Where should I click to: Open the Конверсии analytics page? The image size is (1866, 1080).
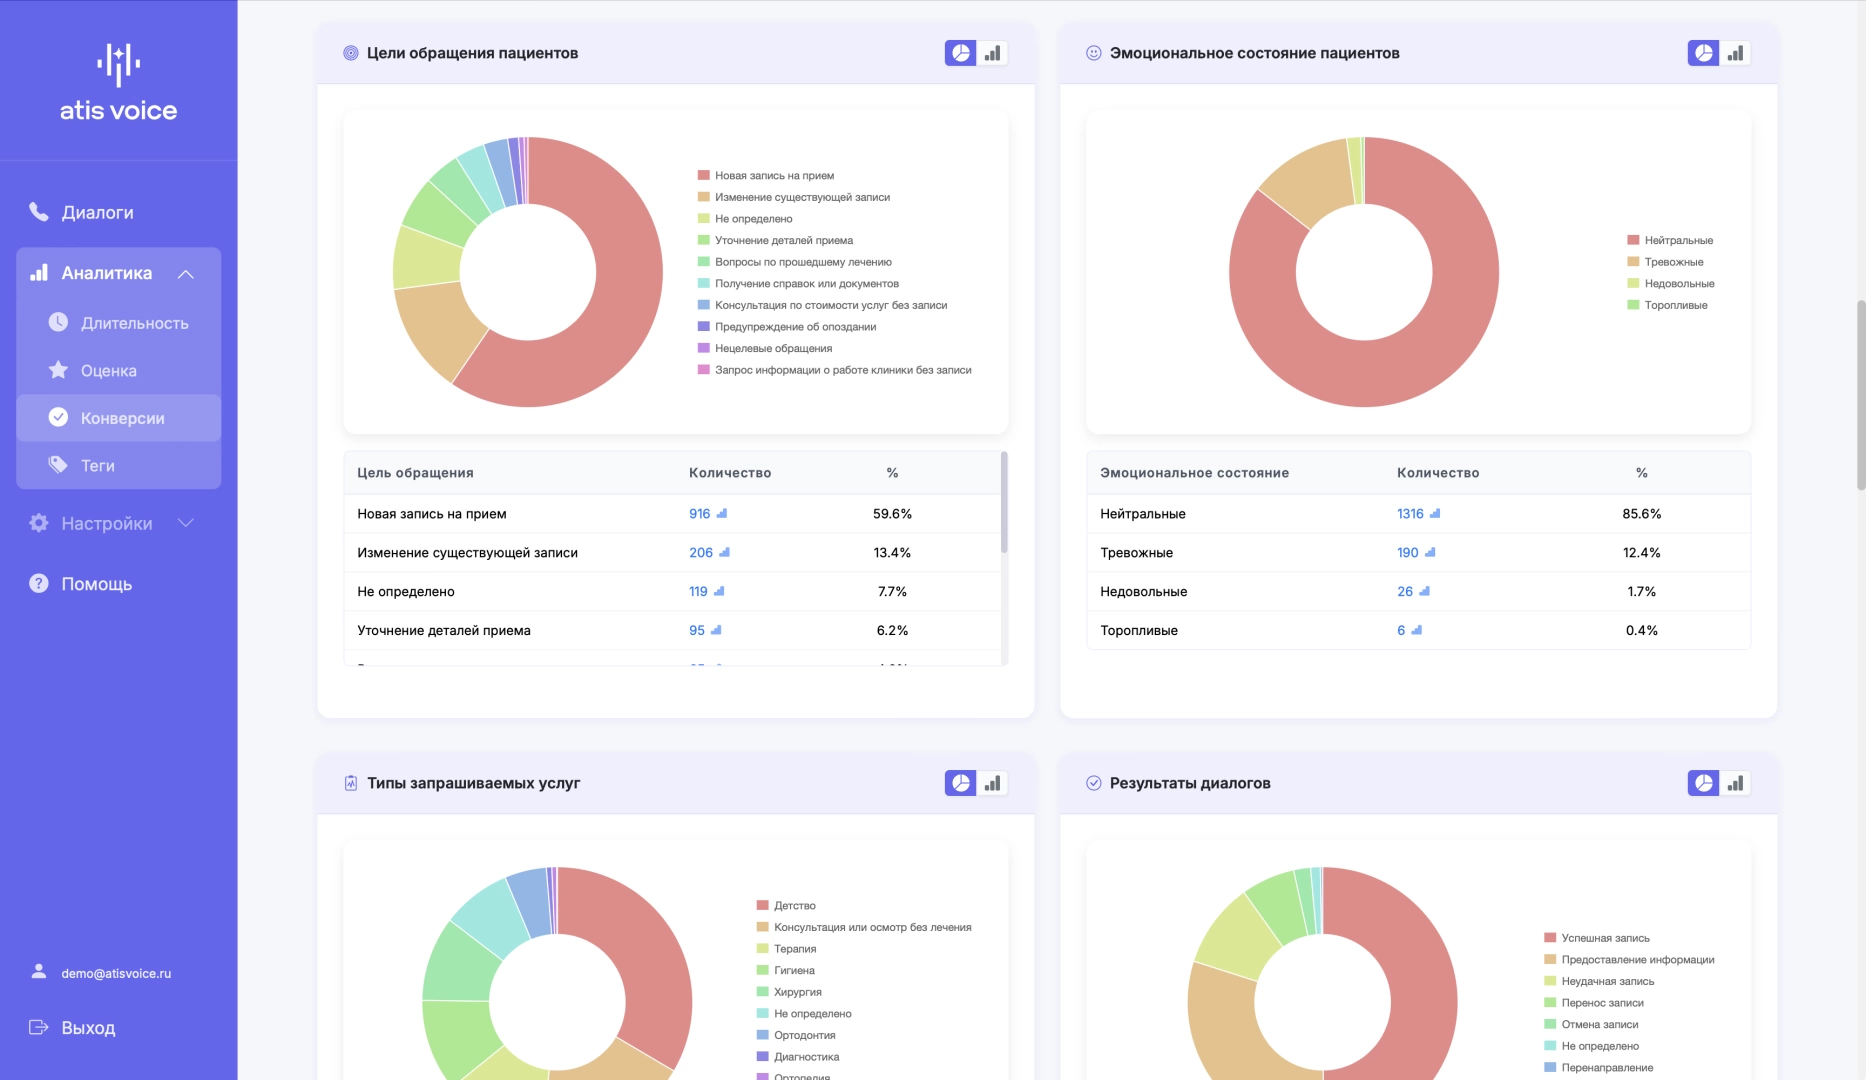(122, 418)
